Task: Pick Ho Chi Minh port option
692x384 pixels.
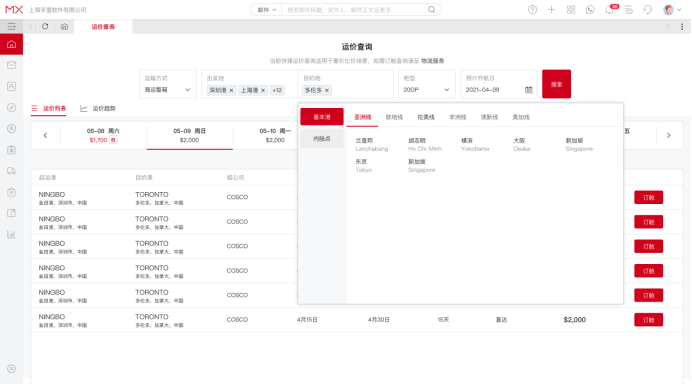Action: pyautogui.click(x=425, y=144)
